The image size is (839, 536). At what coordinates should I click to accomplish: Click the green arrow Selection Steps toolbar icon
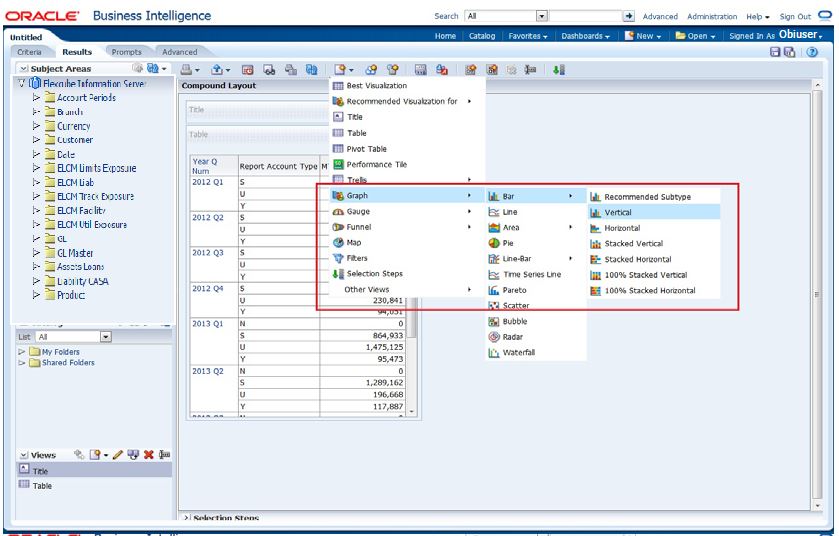[559, 70]
